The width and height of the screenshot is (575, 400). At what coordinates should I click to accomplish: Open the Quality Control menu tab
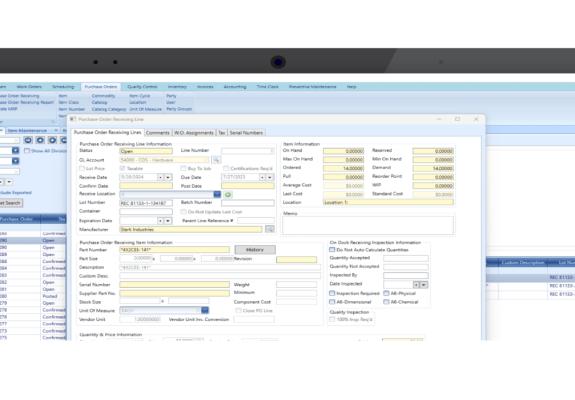142,87
